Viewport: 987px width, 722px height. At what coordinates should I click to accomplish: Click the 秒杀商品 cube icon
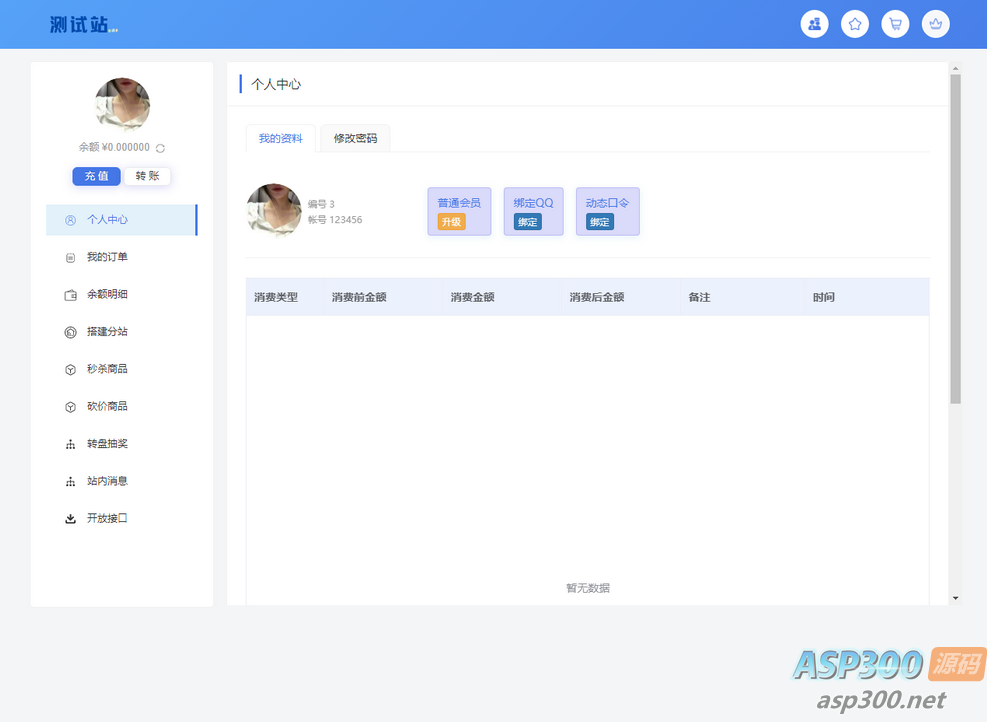[x=70, y=369]
